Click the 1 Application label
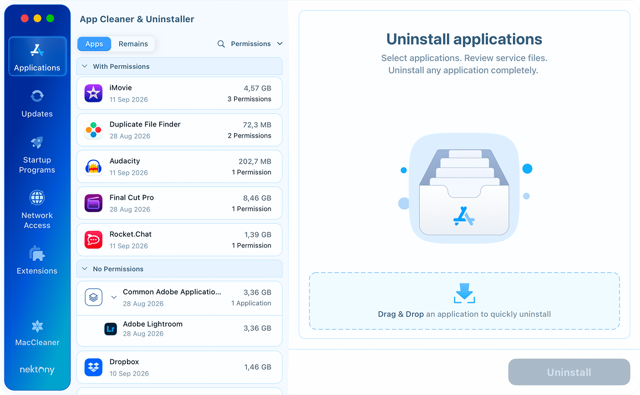Screen dimensions: 640x395 [x=251, y=303]
